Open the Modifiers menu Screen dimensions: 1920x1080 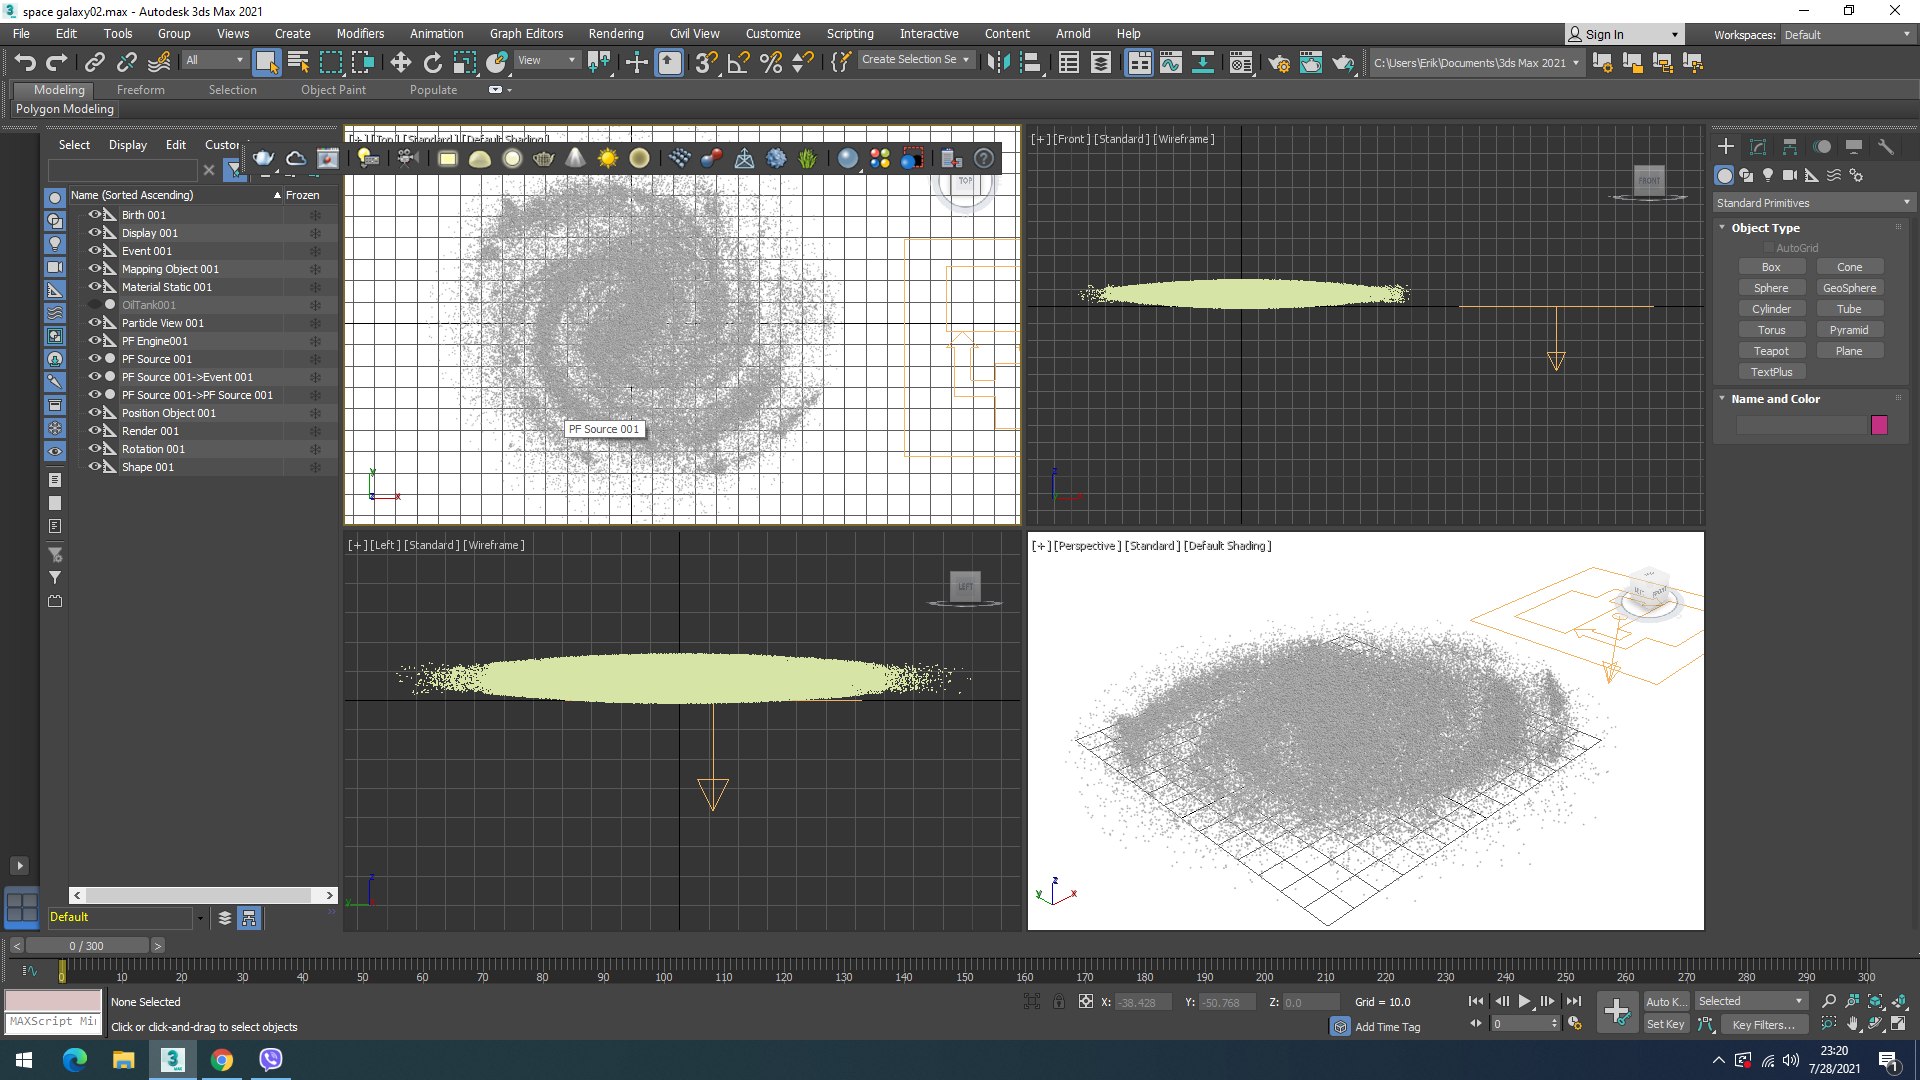click(x=360, y=33)
